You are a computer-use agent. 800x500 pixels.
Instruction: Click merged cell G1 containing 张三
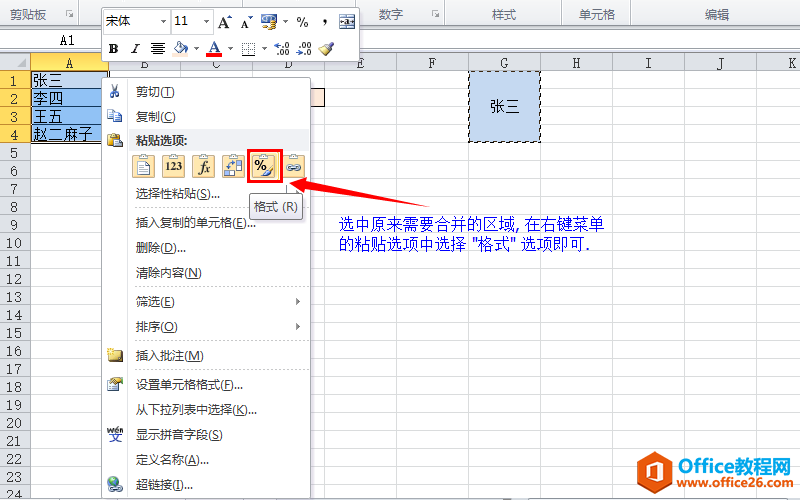click(504, 107)
